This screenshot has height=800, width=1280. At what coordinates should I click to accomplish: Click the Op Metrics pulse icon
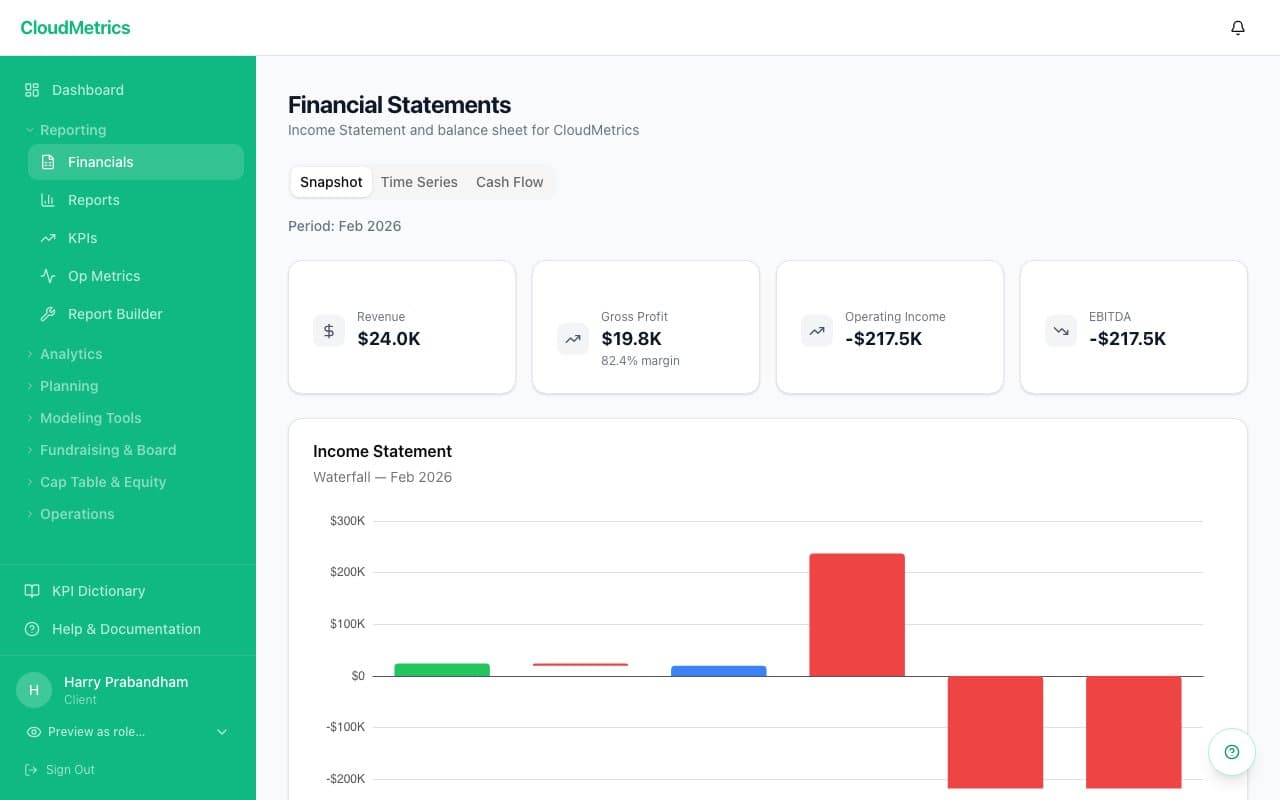tap(49, 276)
